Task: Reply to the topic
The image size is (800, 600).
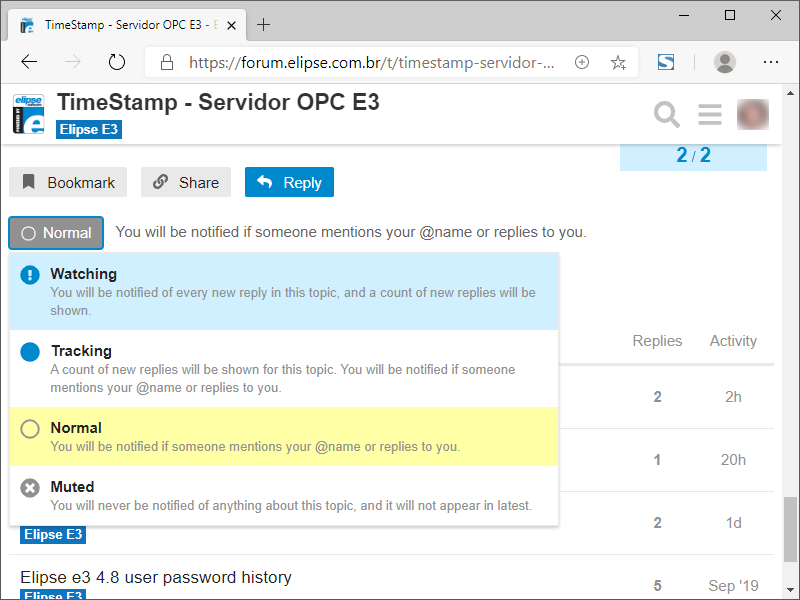Action: click(289, 182)
